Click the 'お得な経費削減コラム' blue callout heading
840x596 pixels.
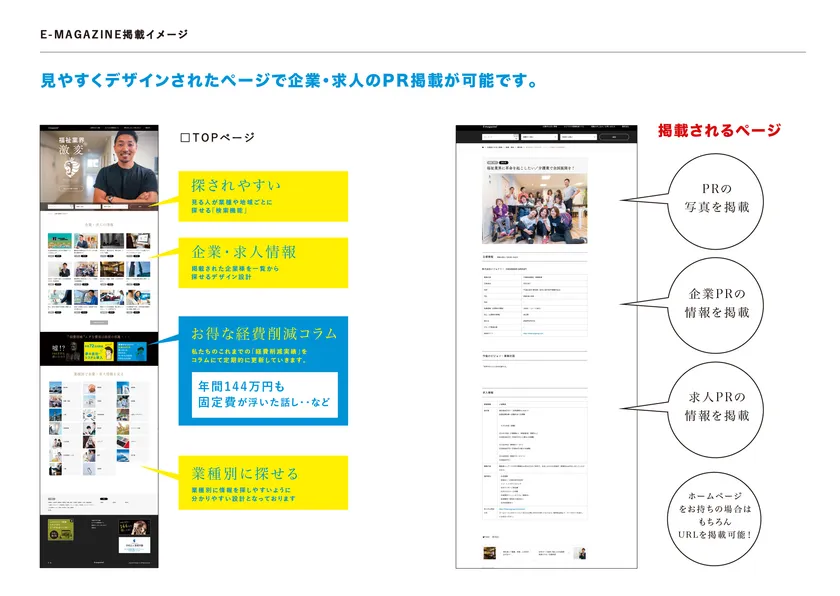click(x=264, y=334)
